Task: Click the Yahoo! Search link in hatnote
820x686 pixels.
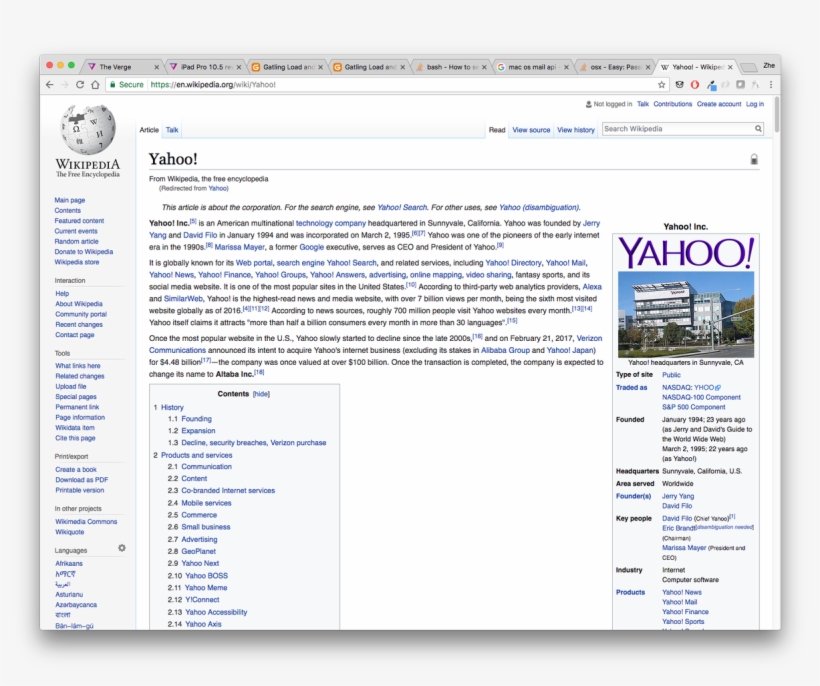Action: 402,207
